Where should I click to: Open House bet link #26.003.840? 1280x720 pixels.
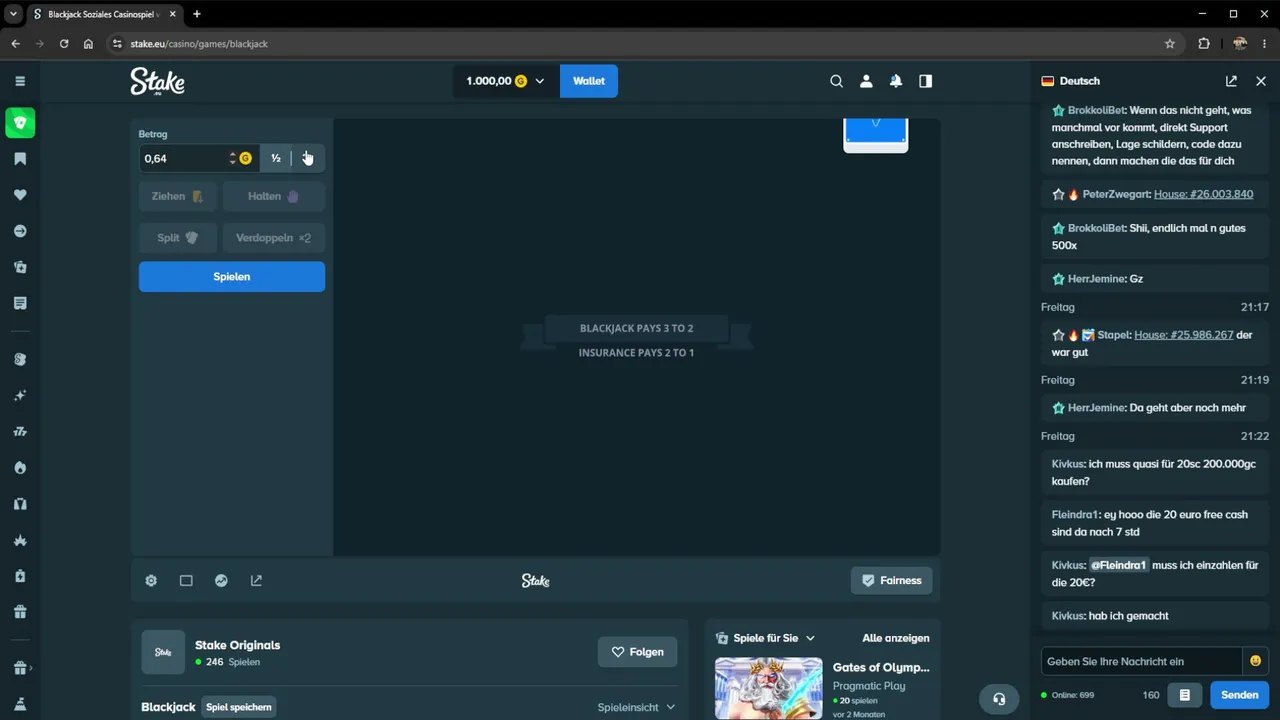1204,194
